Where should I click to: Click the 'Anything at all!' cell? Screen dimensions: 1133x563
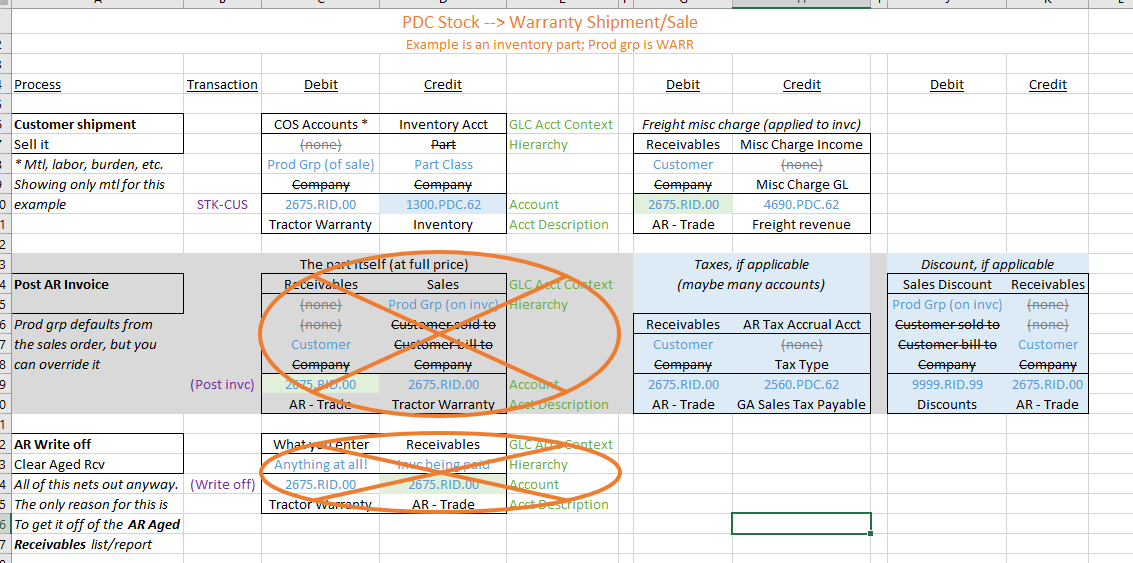pos(320,465)
